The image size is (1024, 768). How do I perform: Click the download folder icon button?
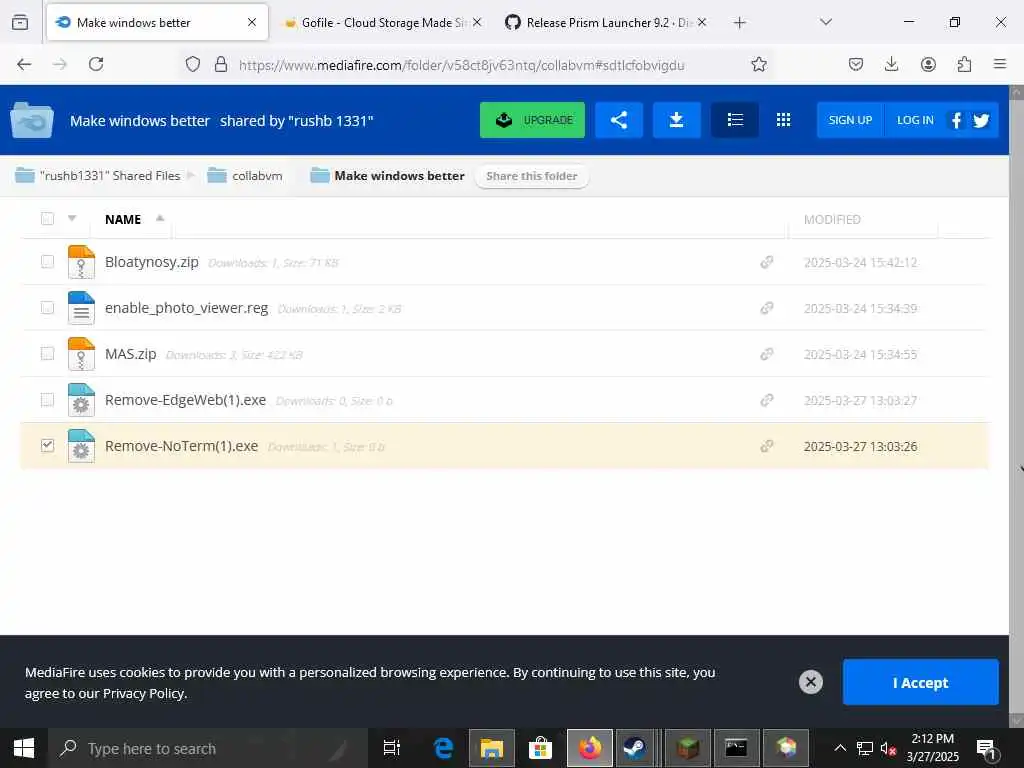point(677,120)
